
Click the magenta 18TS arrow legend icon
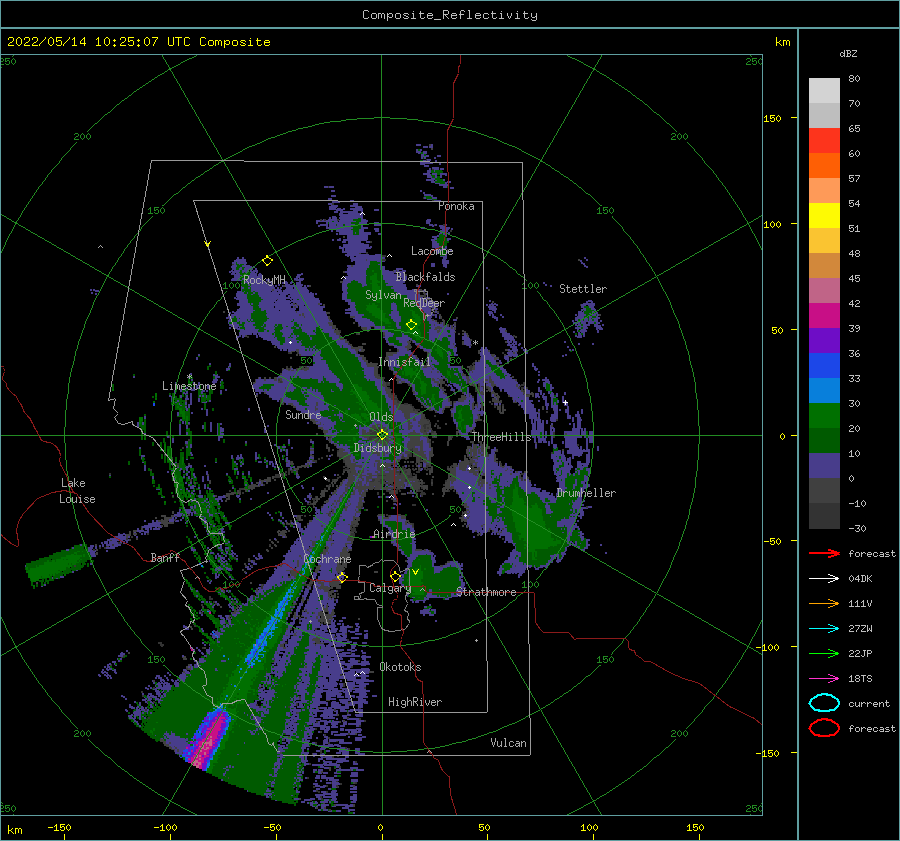(824, 679)
